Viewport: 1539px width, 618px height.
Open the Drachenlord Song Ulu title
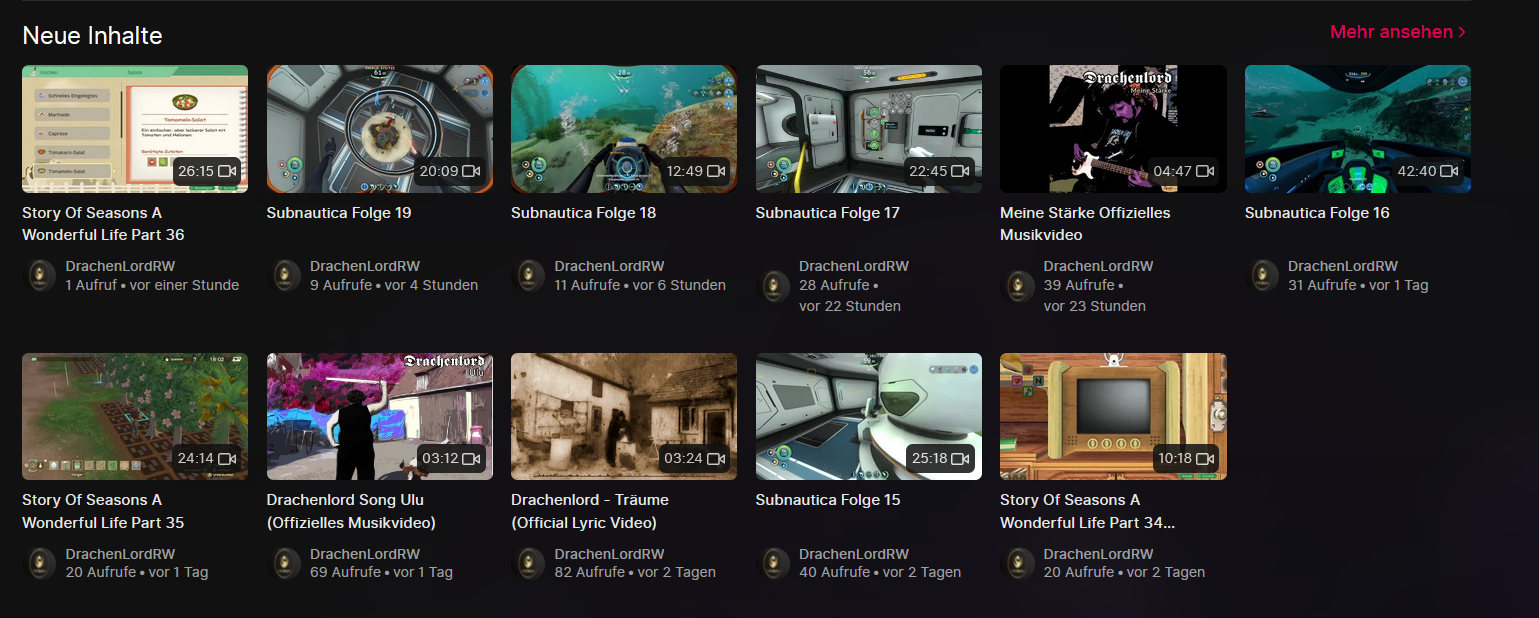pyautogui.click(x=351, y=511)
